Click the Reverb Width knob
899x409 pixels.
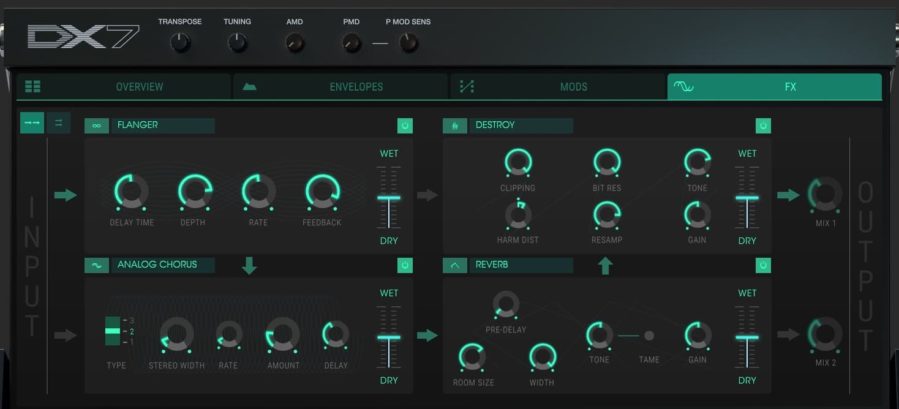542,357
